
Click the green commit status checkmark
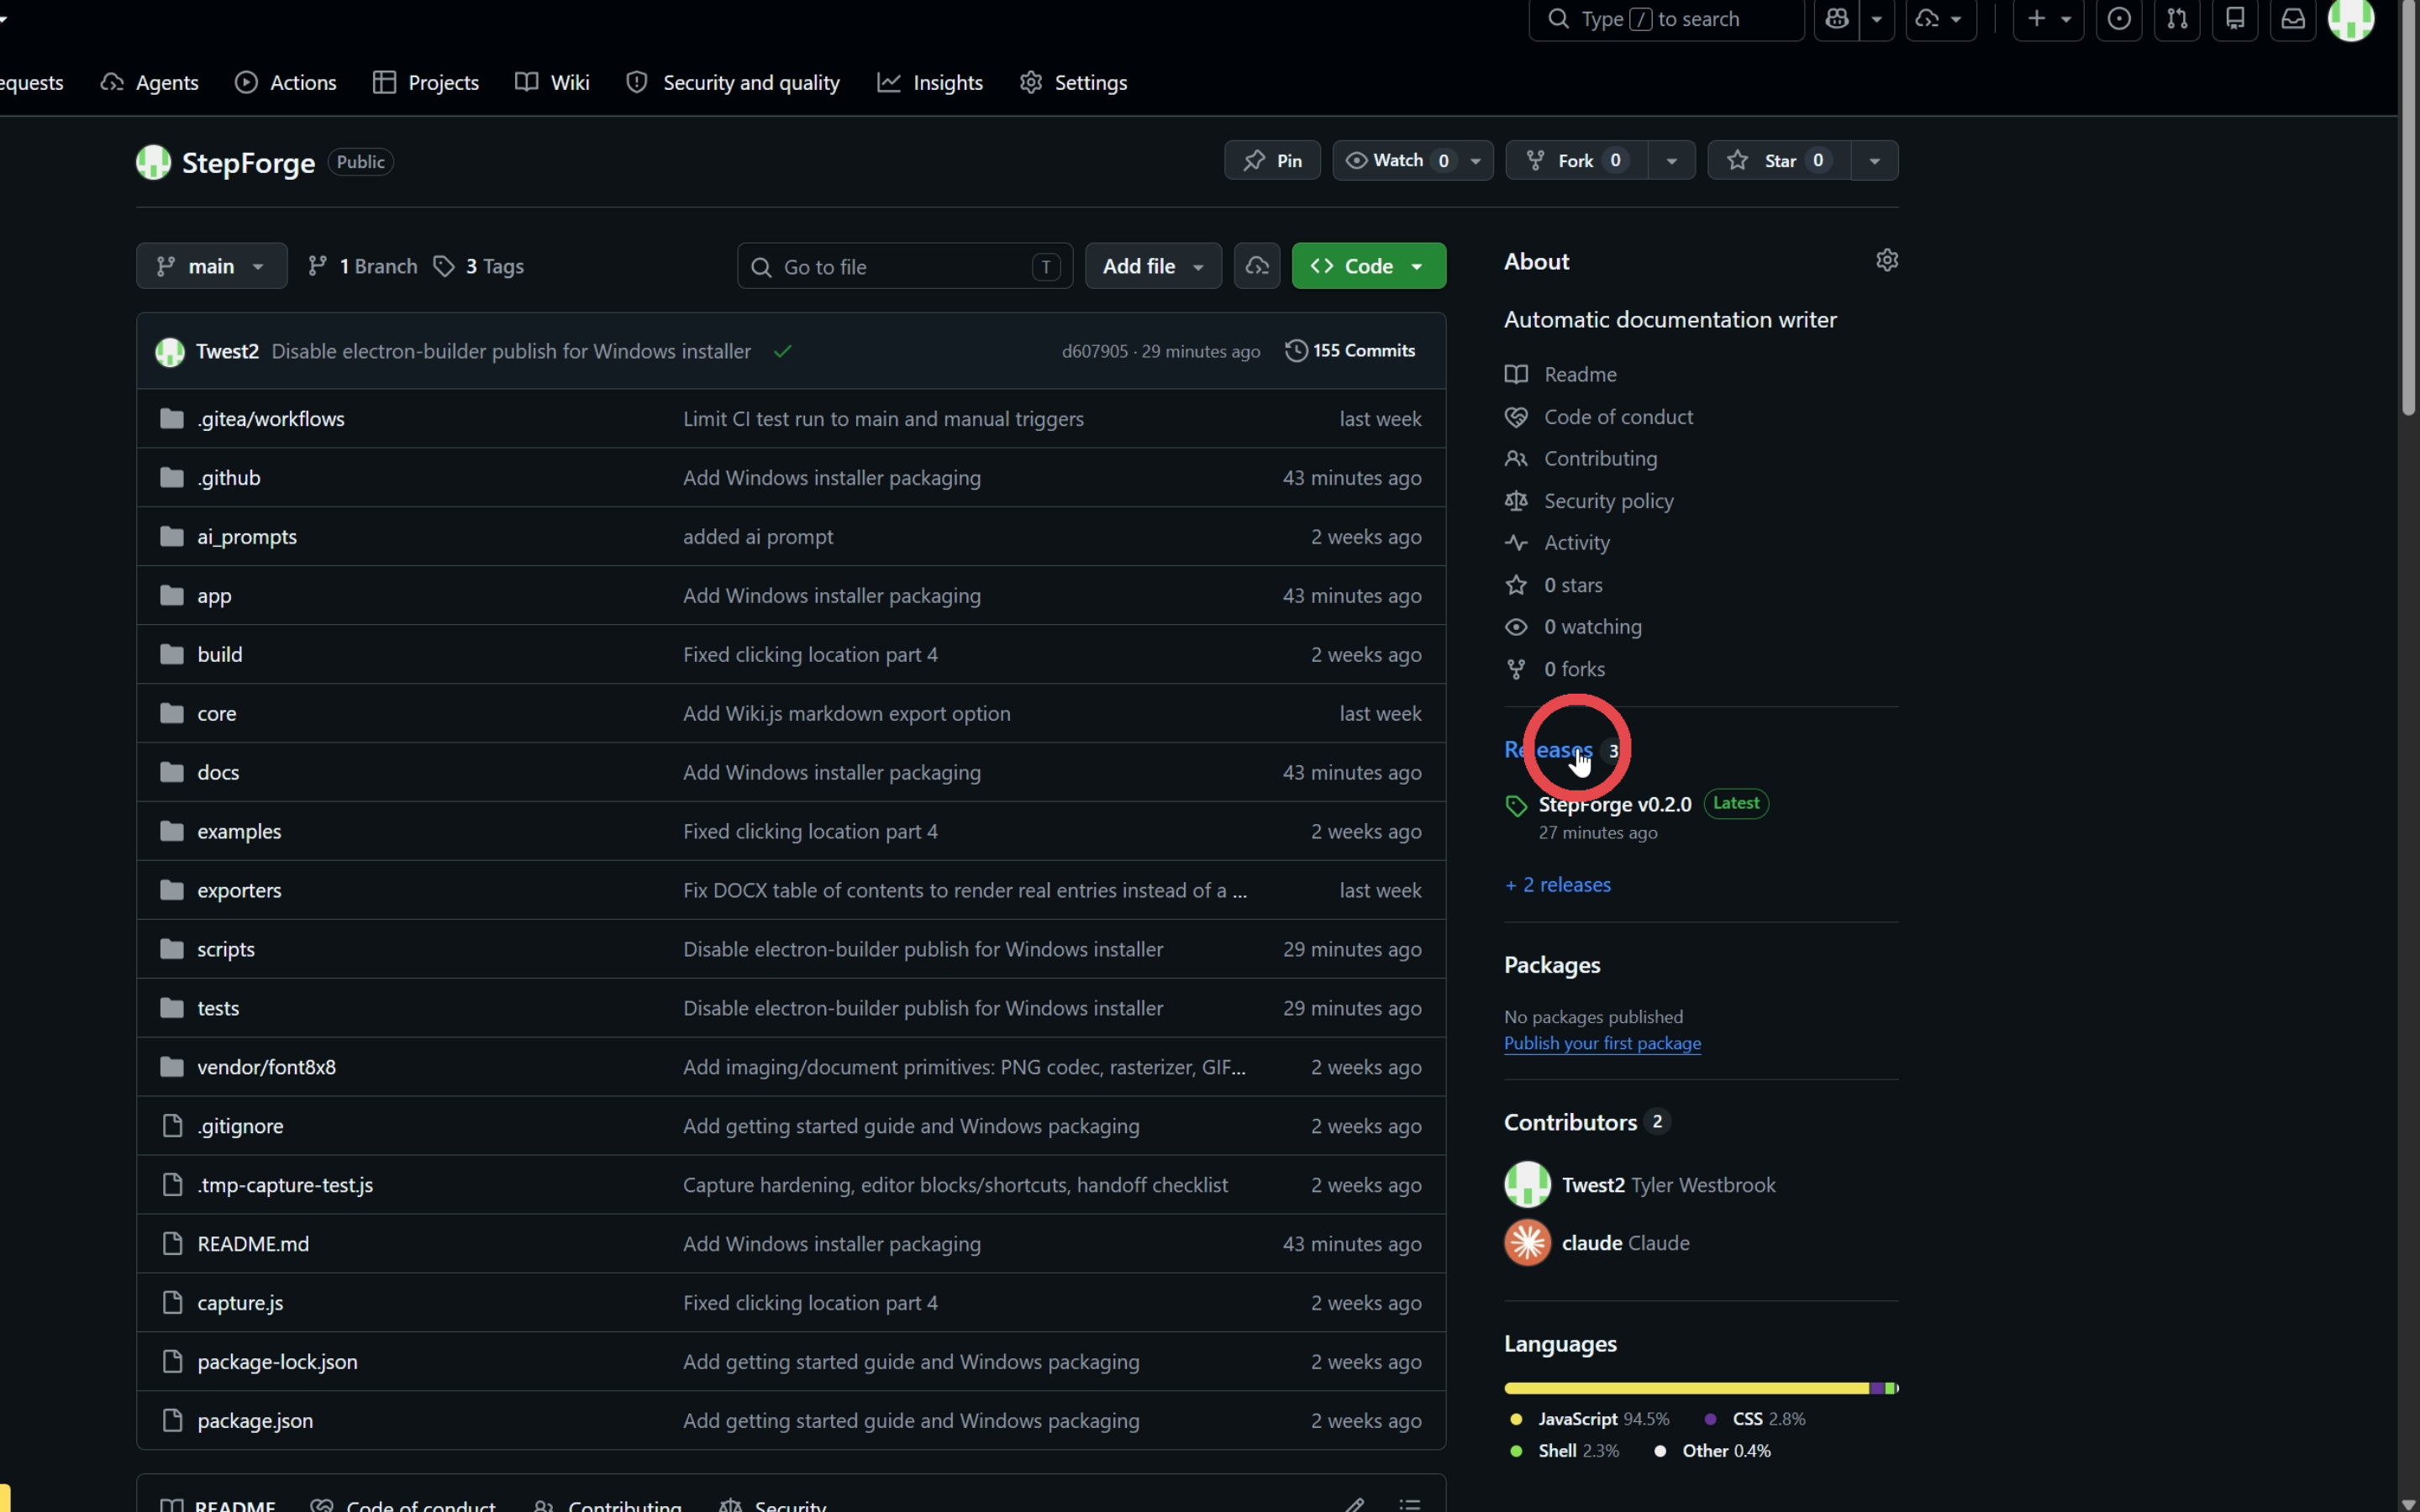(x=782, y=351)
